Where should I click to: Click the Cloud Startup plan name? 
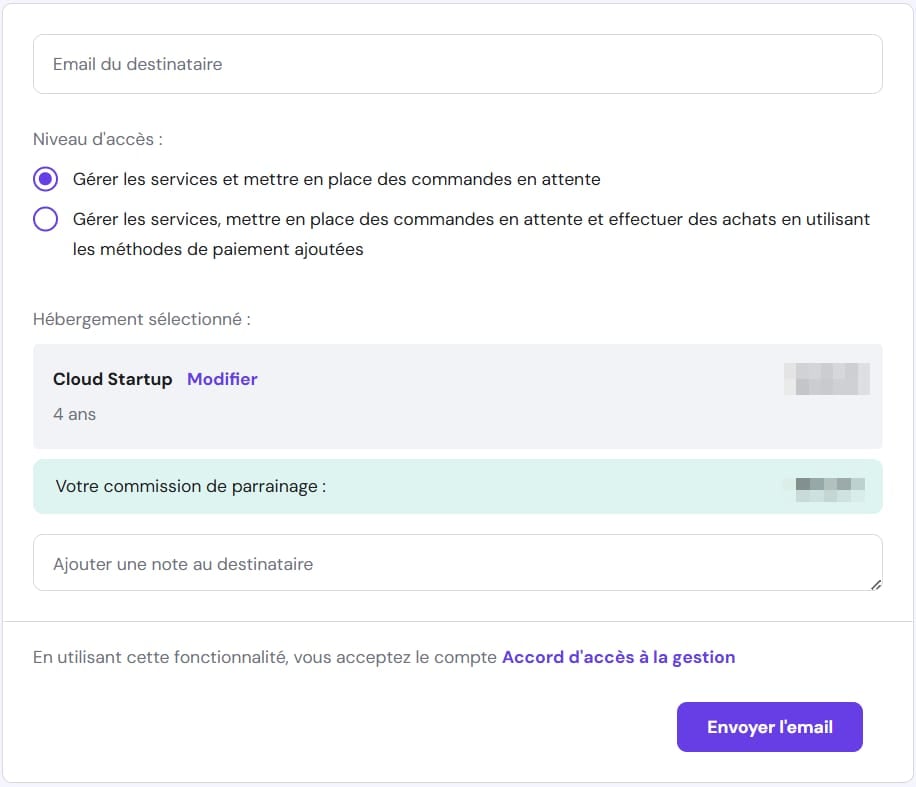(x=112, y=379)
